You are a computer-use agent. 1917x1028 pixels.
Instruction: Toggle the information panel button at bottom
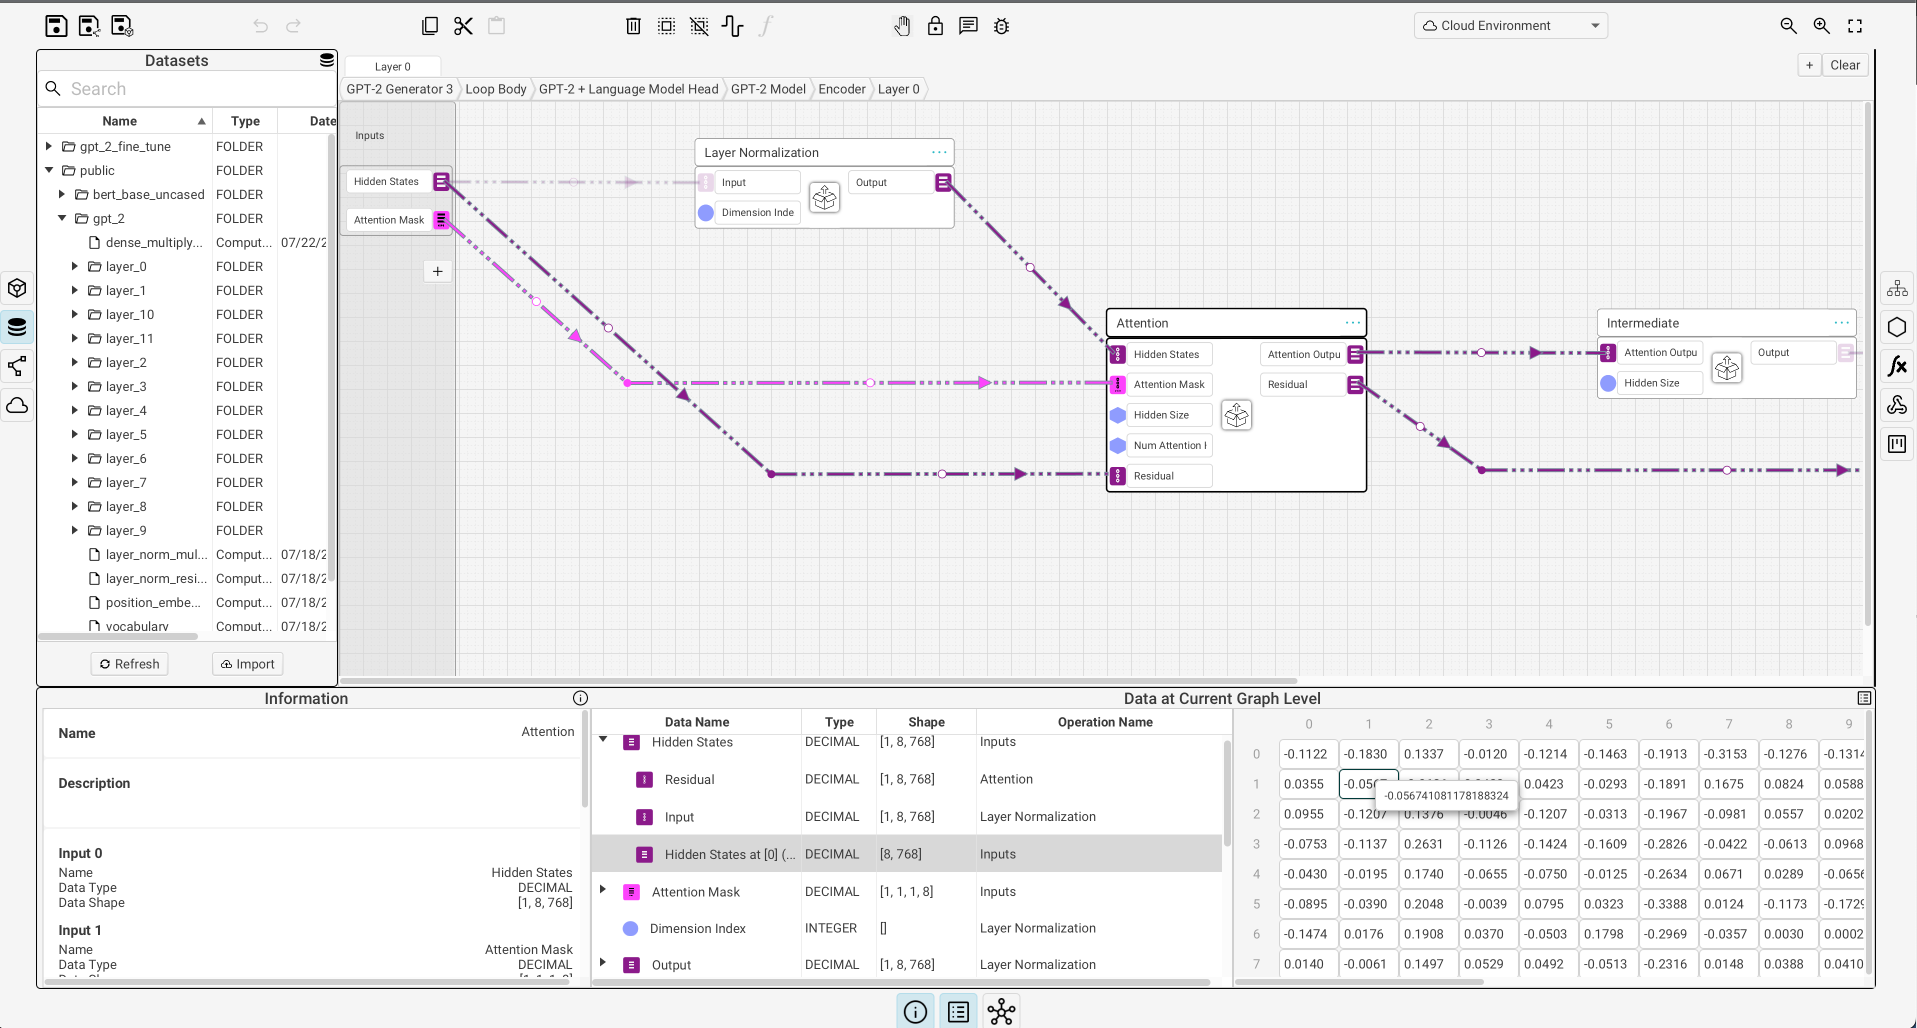[x=915, y=1012]
